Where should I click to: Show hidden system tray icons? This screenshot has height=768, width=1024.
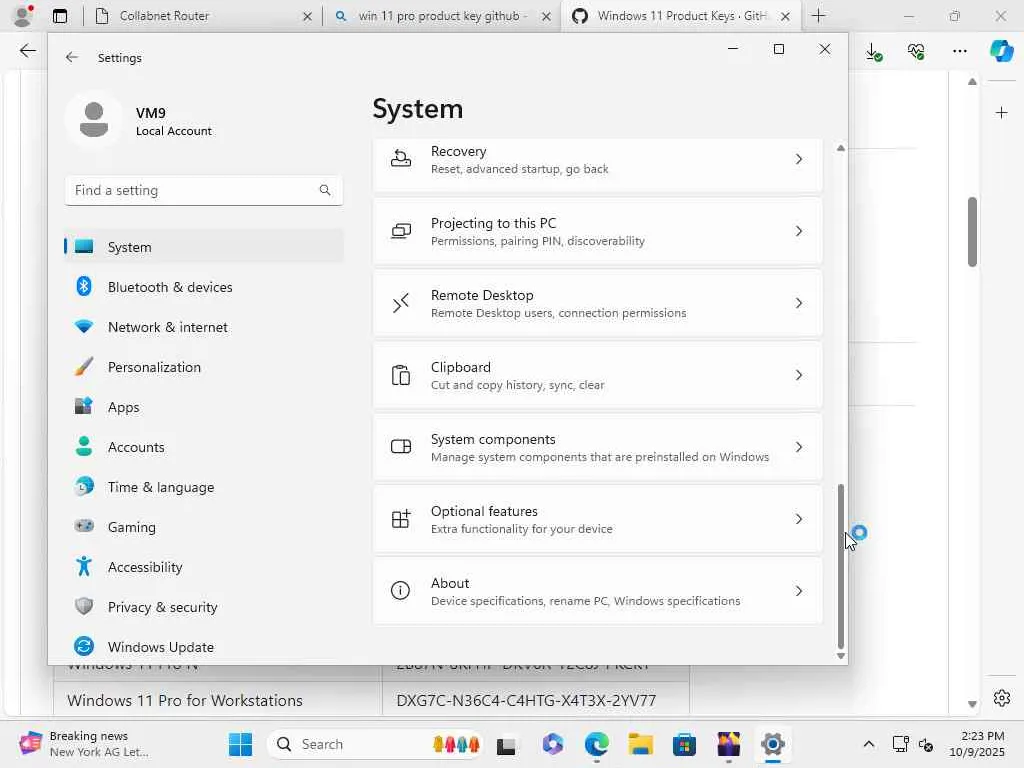[x=868, y=744]
